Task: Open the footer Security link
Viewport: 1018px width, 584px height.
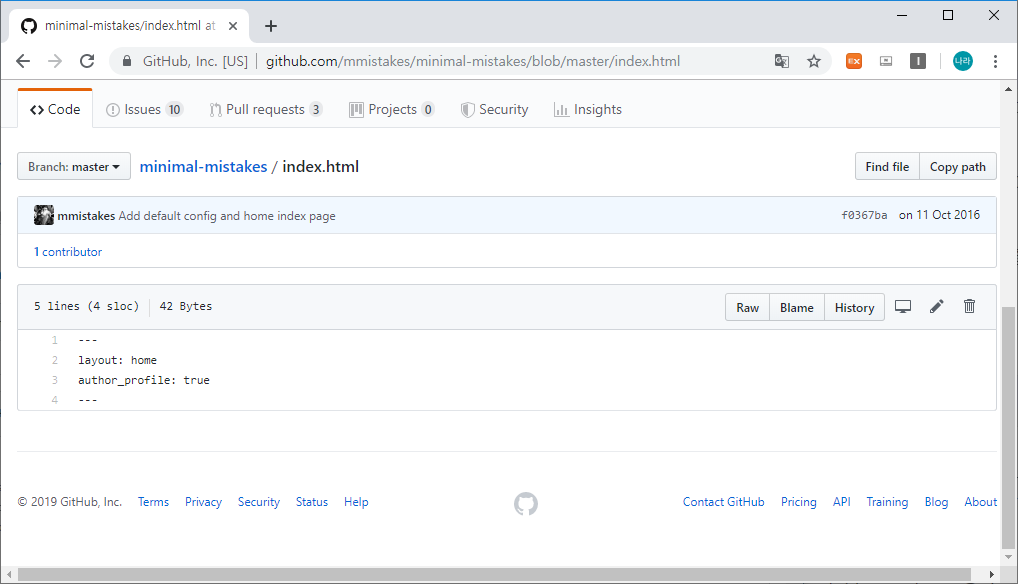Action: click(258, 502)
